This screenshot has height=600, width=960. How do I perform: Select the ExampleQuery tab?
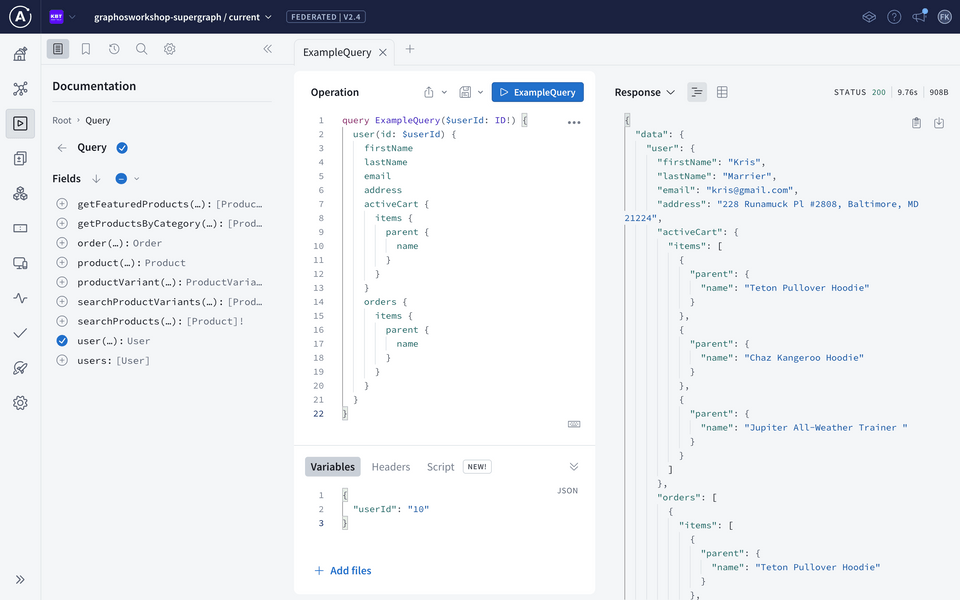(x=337, y=53)
